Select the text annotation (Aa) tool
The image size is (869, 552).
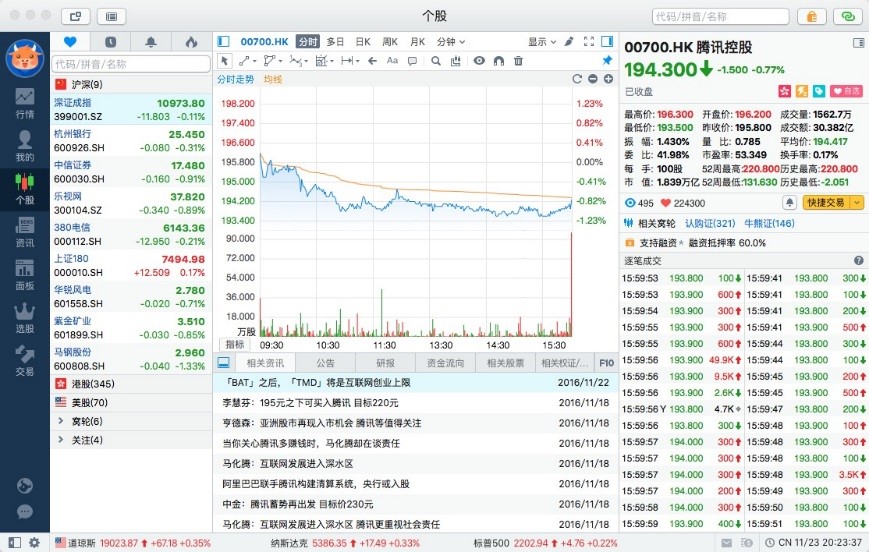coord(392,61)
